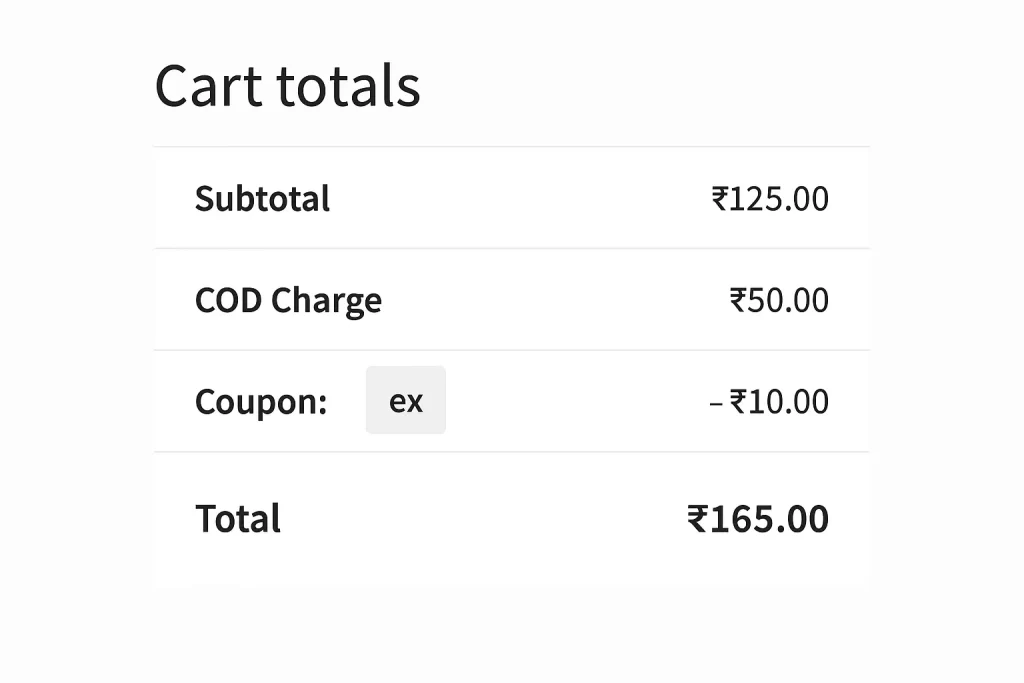Click the minus sign before ₹10.00
1024x683 pixels.
tap(712, 401)
